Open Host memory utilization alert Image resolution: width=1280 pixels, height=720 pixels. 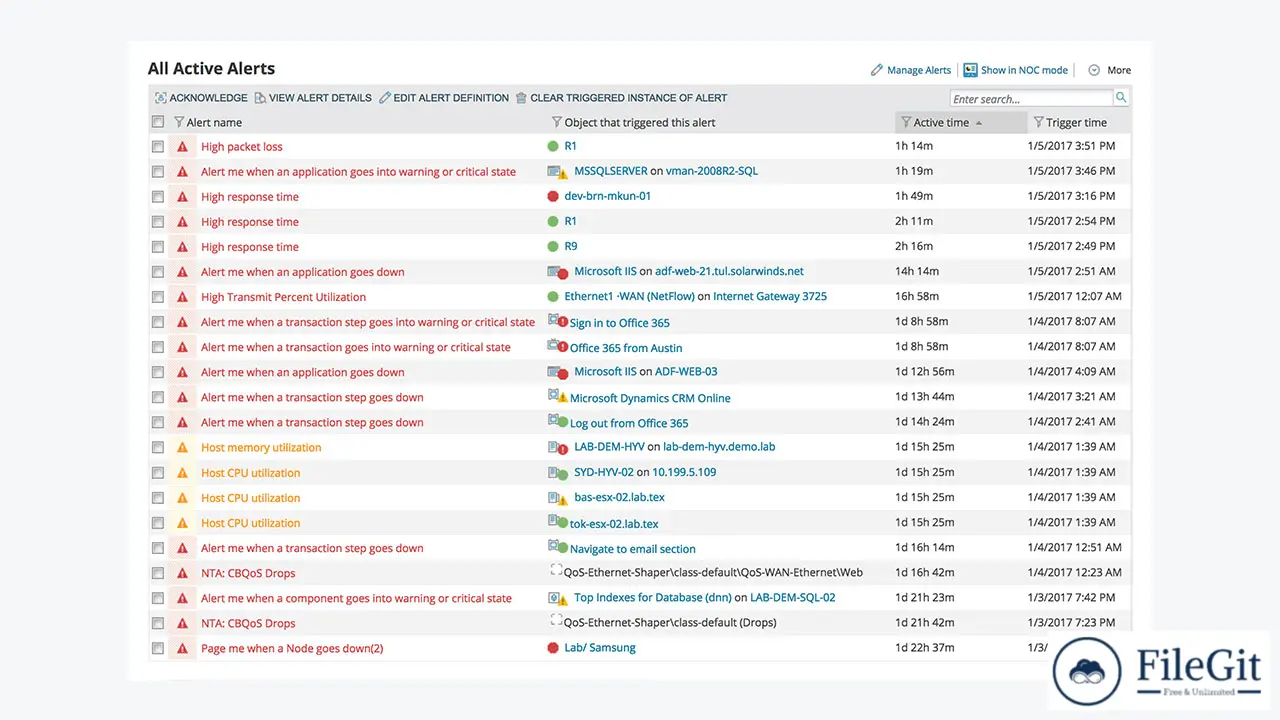261,448
